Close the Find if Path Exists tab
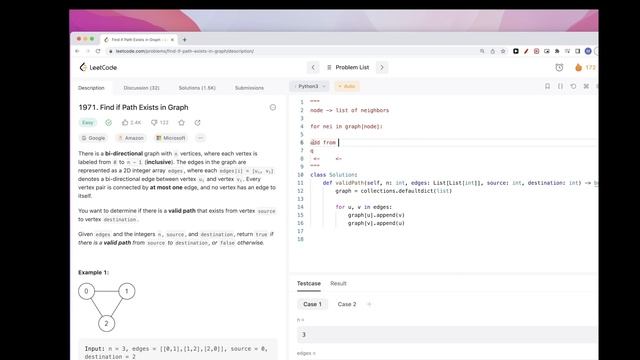The height and width of the screenshot is (360, 640). [x=172, y=40]
